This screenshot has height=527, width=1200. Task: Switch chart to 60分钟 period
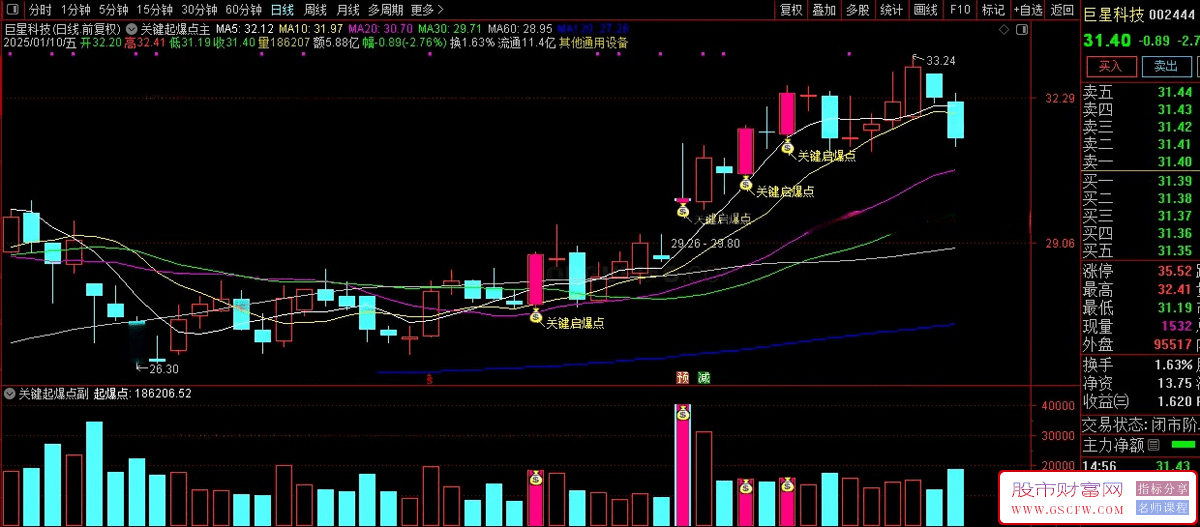pyautogui.click(x=243, y=10)
